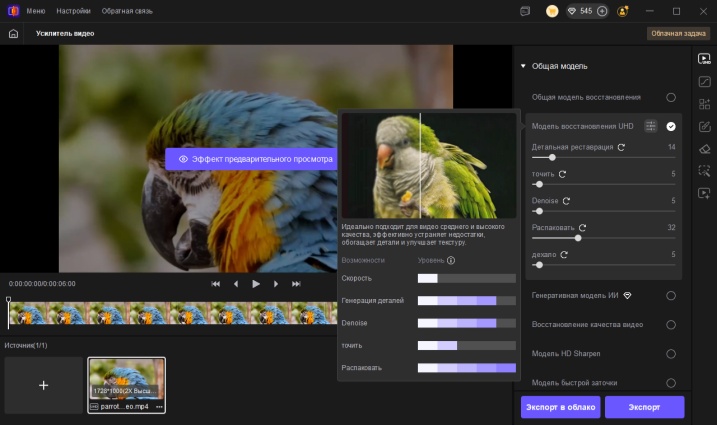This screenshot has height=425, width=717.
Task: Select Общая модель восстановления radio button
Action: tap(671, 97)
